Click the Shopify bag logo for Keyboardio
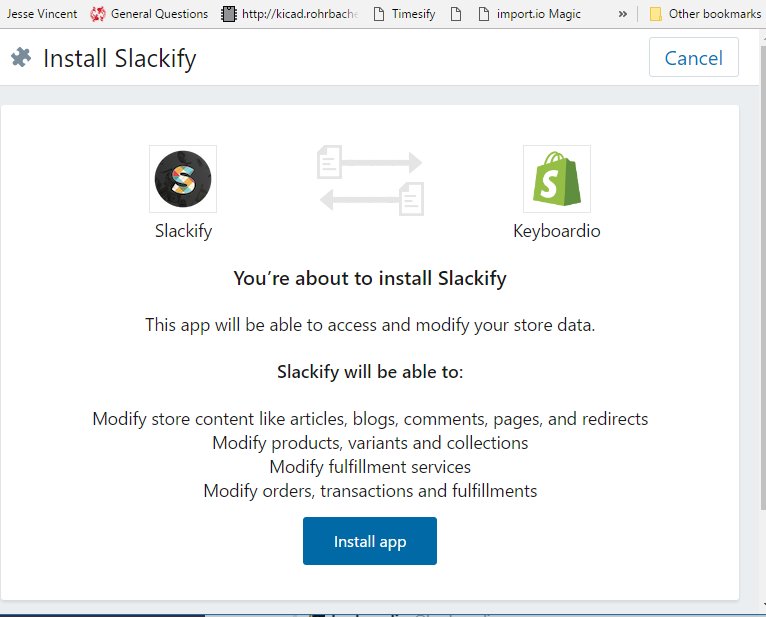766x617 pixels. tap(557, 179)
